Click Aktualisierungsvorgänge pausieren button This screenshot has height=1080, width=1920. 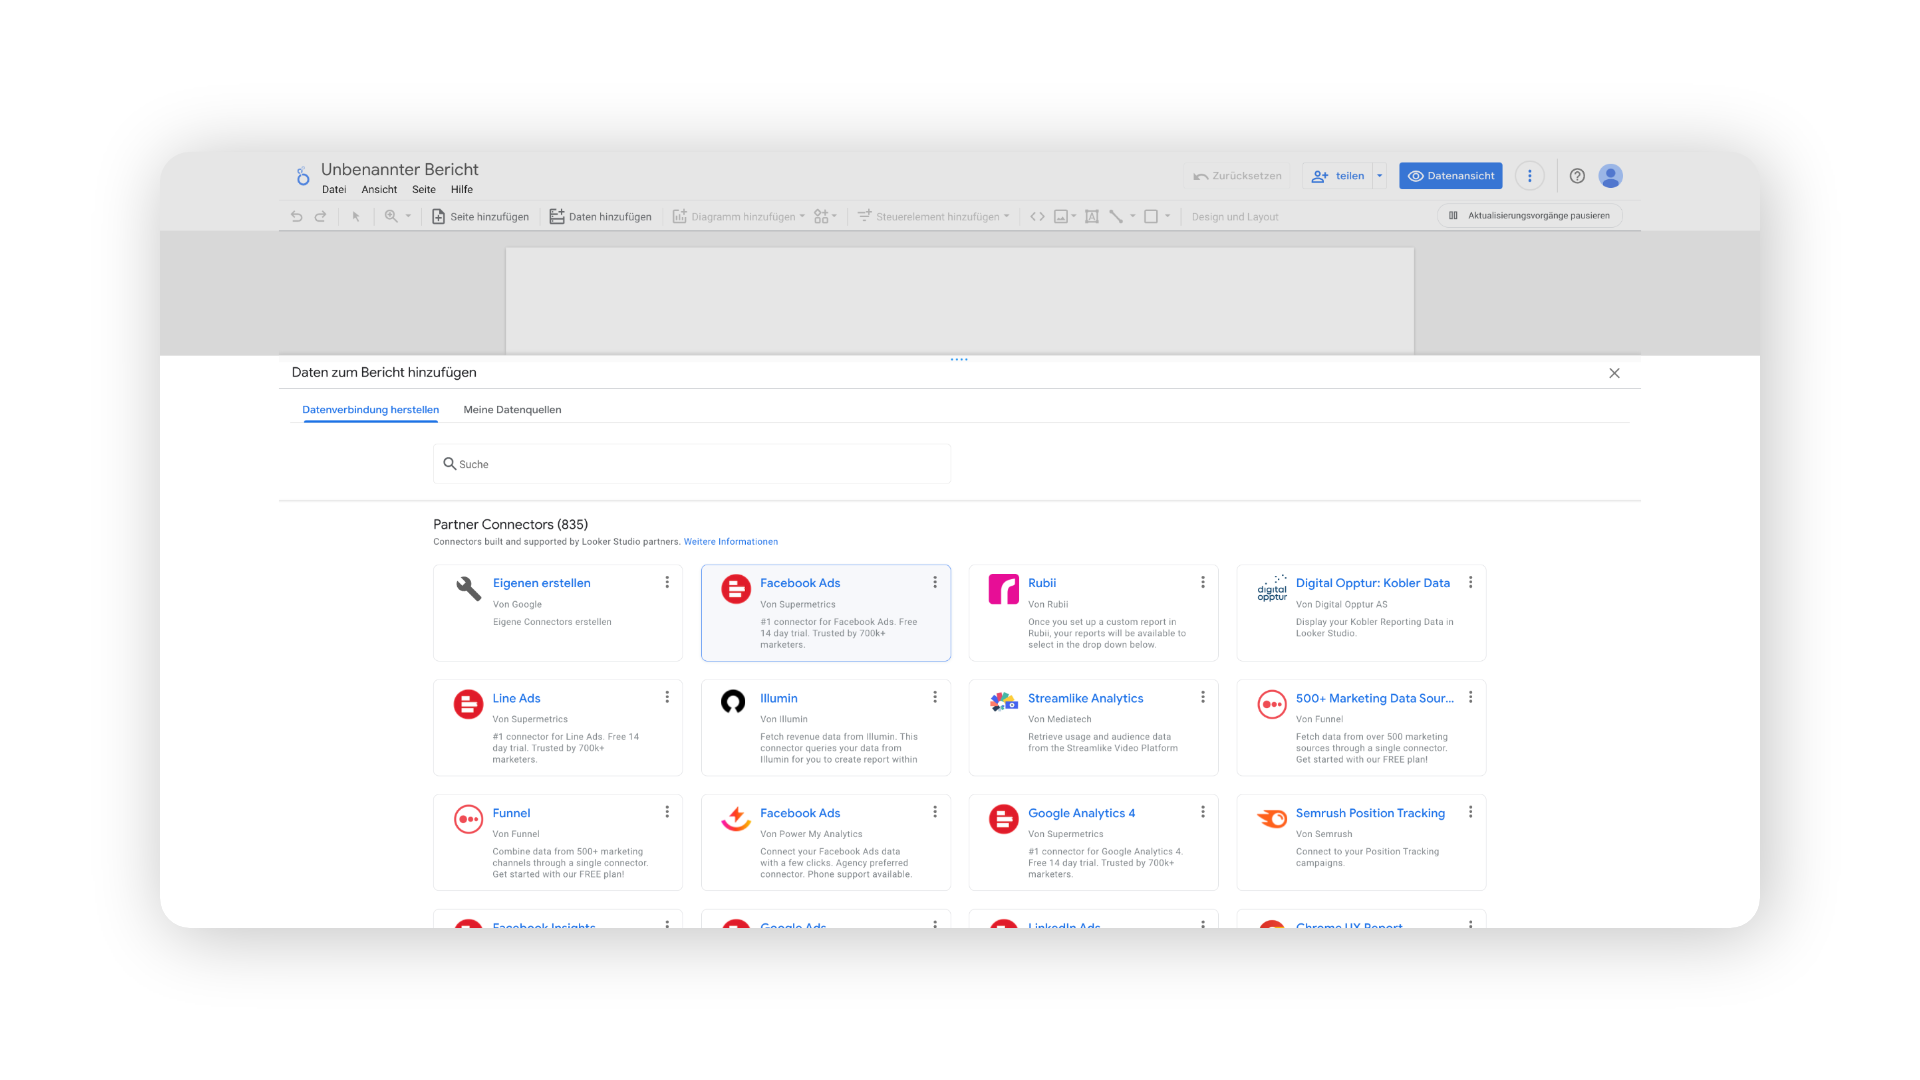[1529, 216]
